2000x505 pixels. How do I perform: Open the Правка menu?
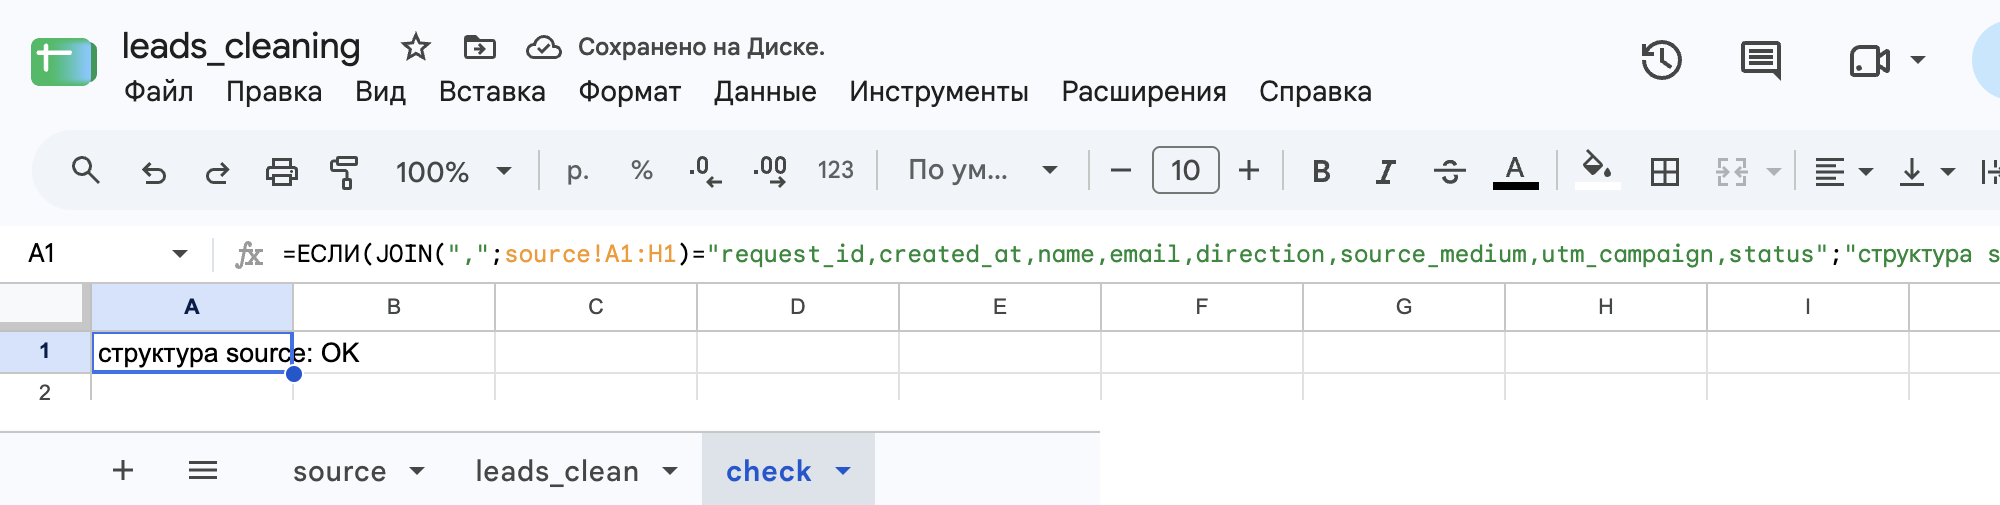click(x=274, y=92)
